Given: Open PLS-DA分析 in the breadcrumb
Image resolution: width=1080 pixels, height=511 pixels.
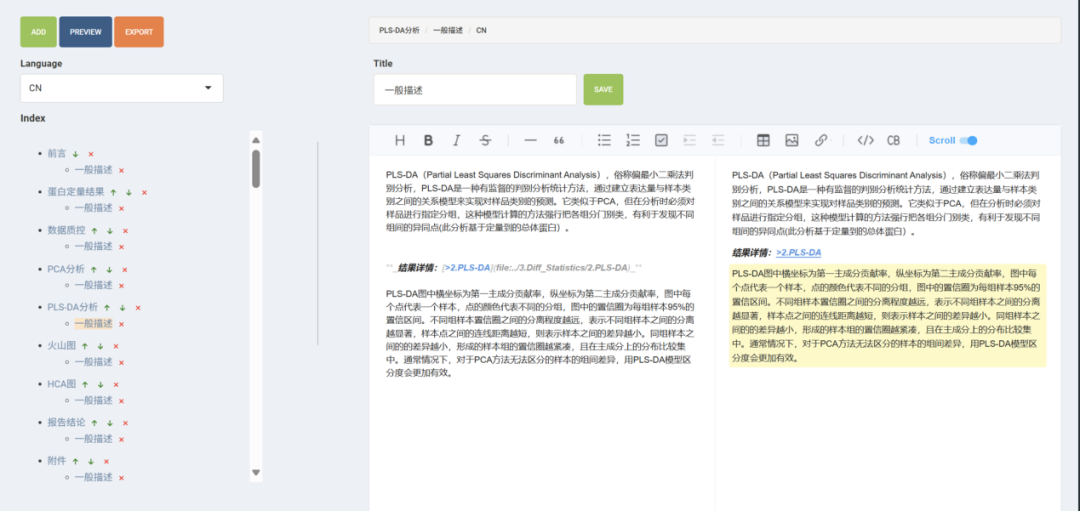Looking at the screenshot, I should (399, 31).
